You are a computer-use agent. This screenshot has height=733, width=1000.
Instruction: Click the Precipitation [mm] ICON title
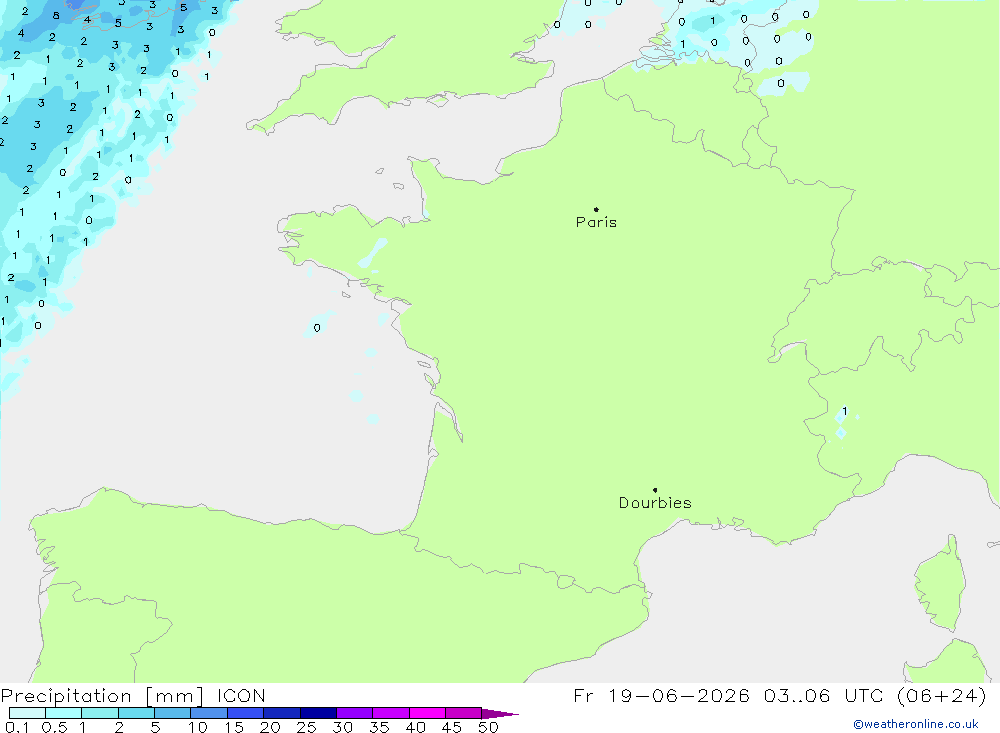click(133, 695)
